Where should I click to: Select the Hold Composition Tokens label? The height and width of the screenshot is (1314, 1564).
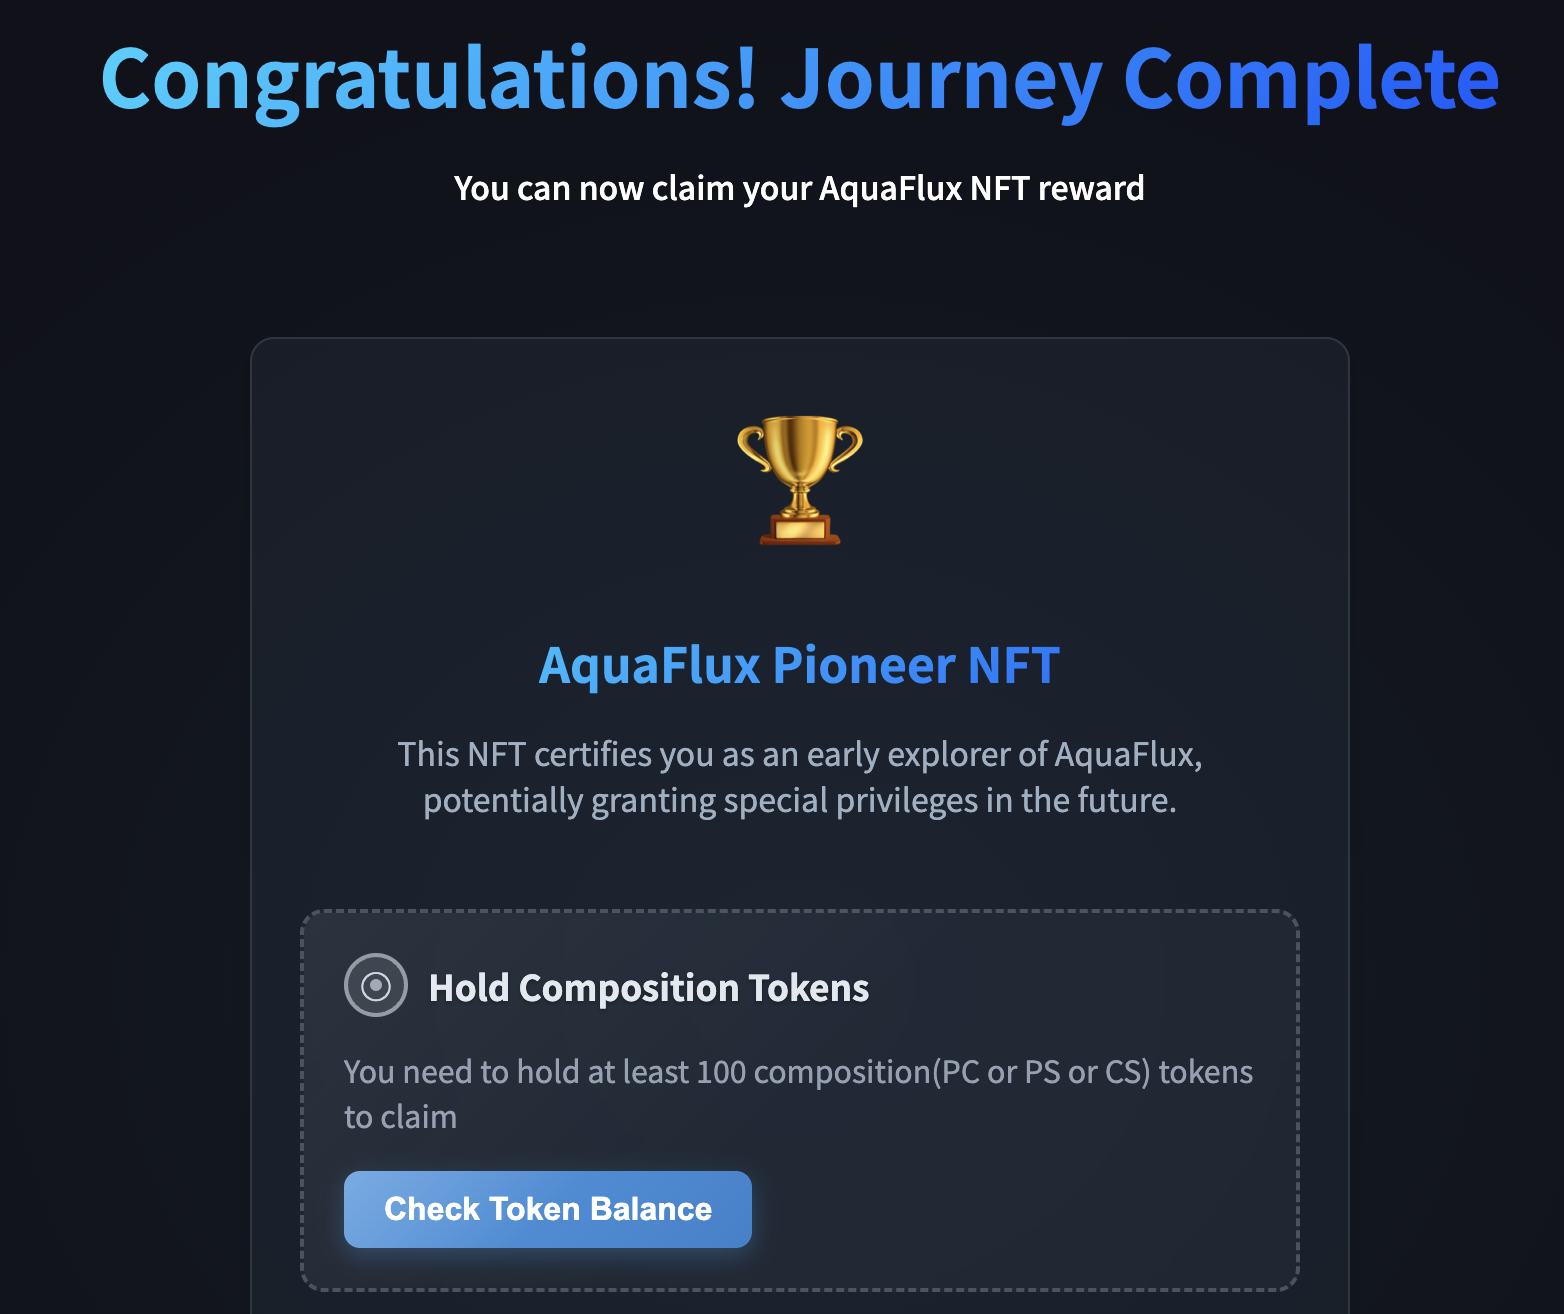click(648, 988)
